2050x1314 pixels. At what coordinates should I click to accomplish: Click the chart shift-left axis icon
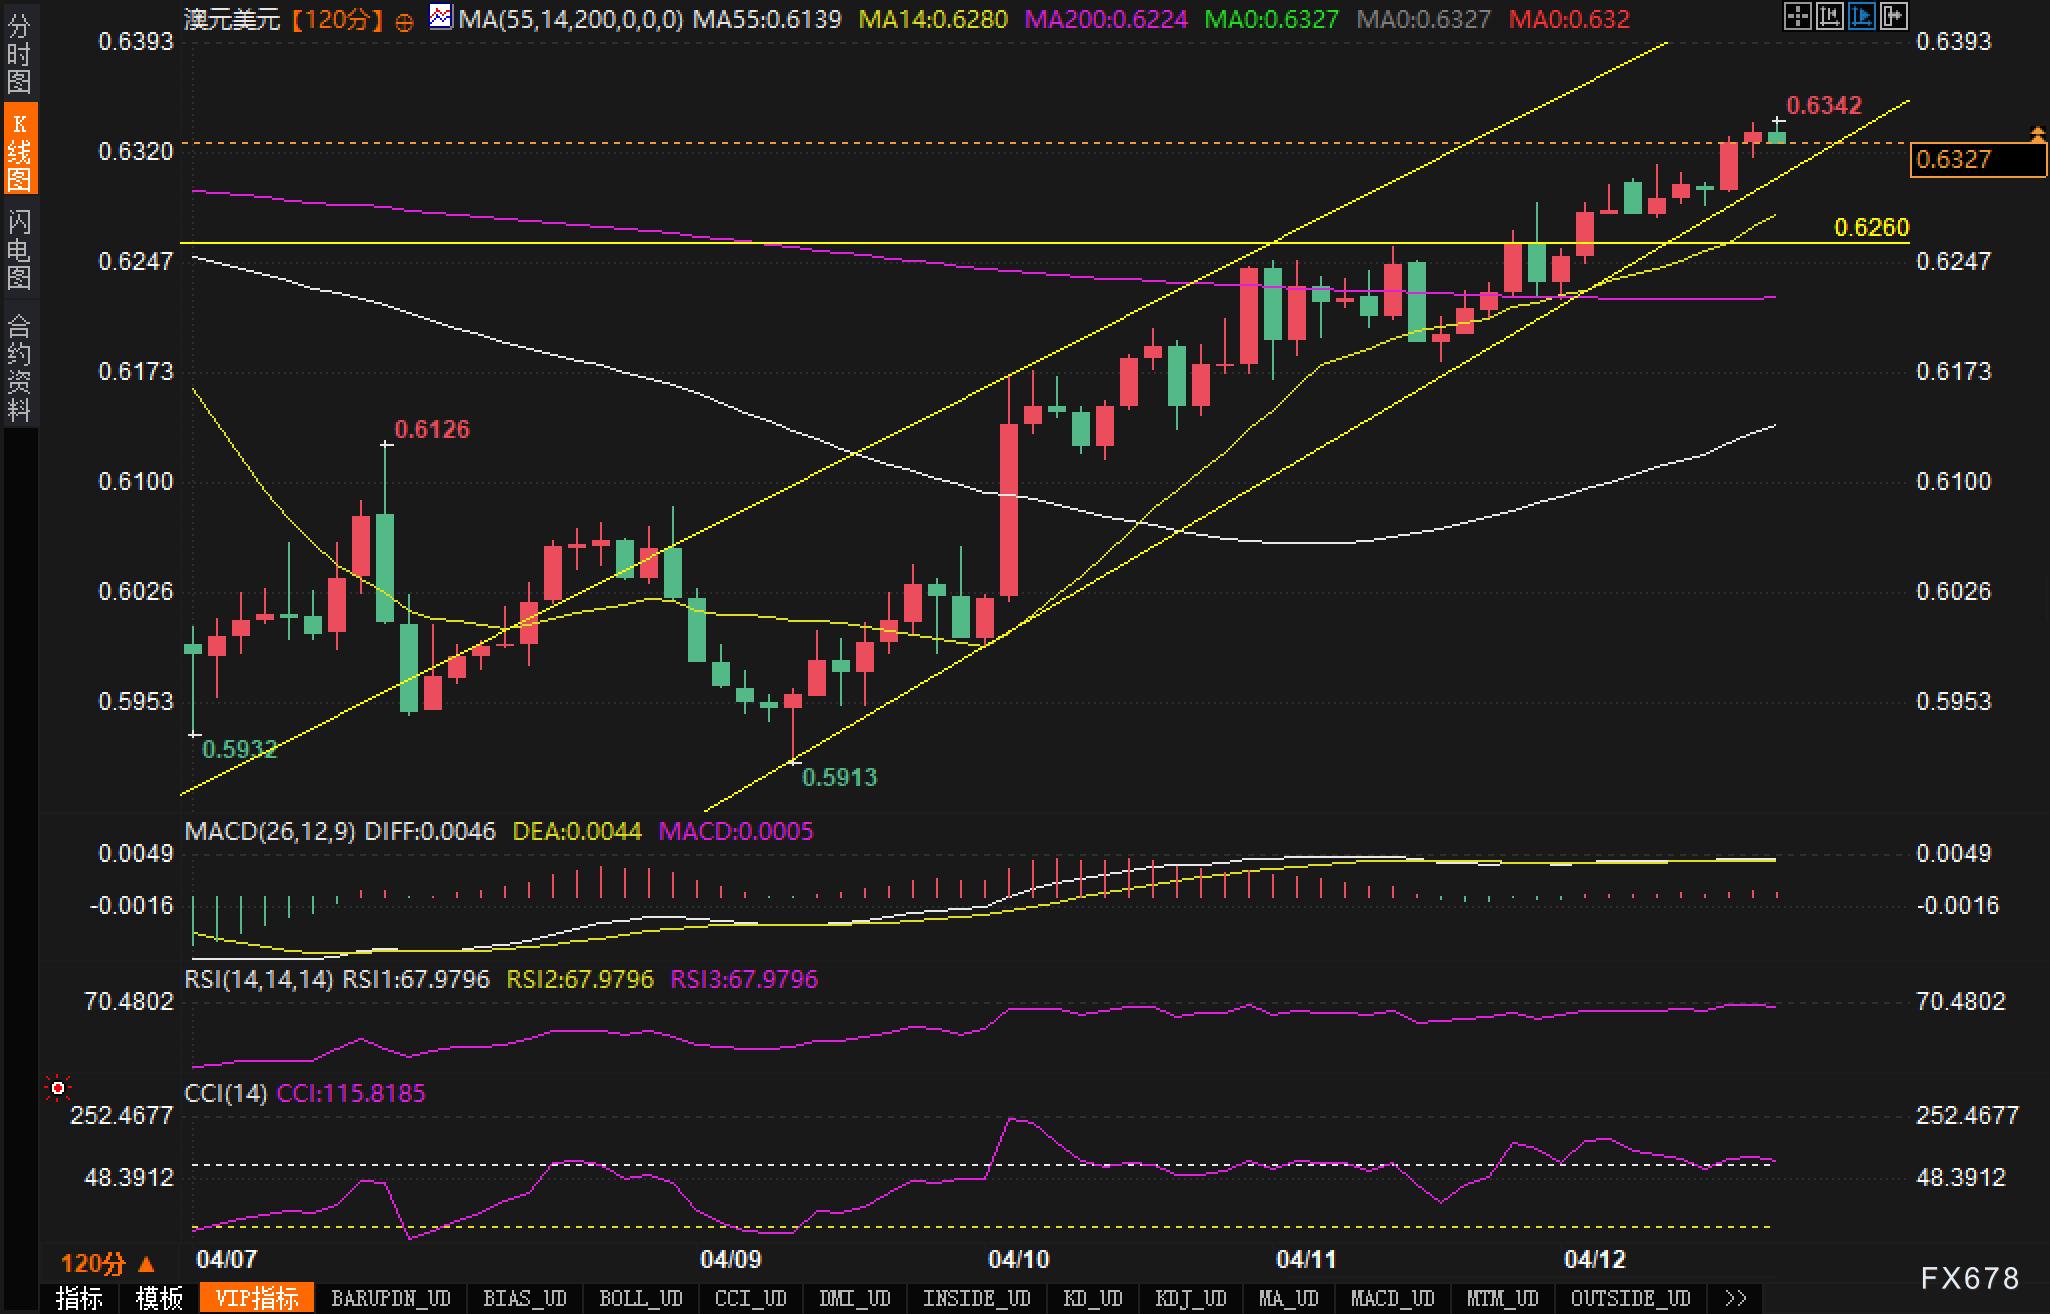(1829, 16)
